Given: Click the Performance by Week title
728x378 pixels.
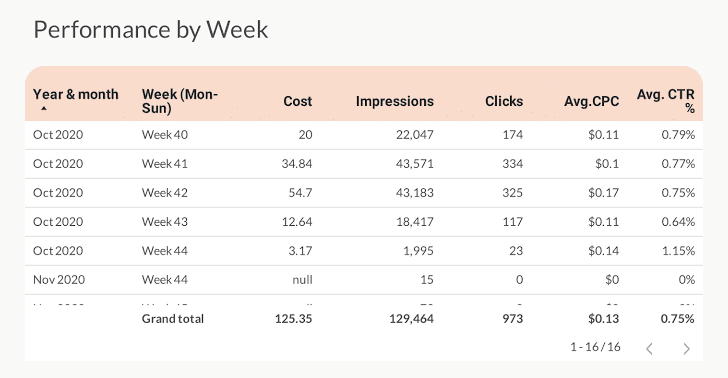Looking at the screenshot, I should coord(151,31).
